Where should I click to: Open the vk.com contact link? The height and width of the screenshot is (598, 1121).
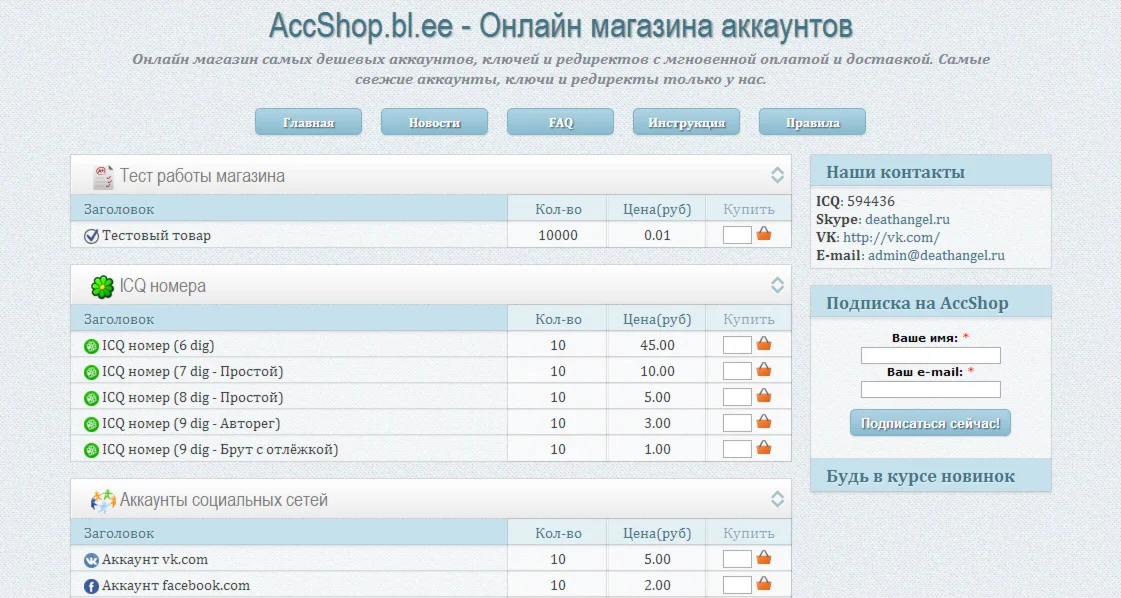click(x=891, y=237)
